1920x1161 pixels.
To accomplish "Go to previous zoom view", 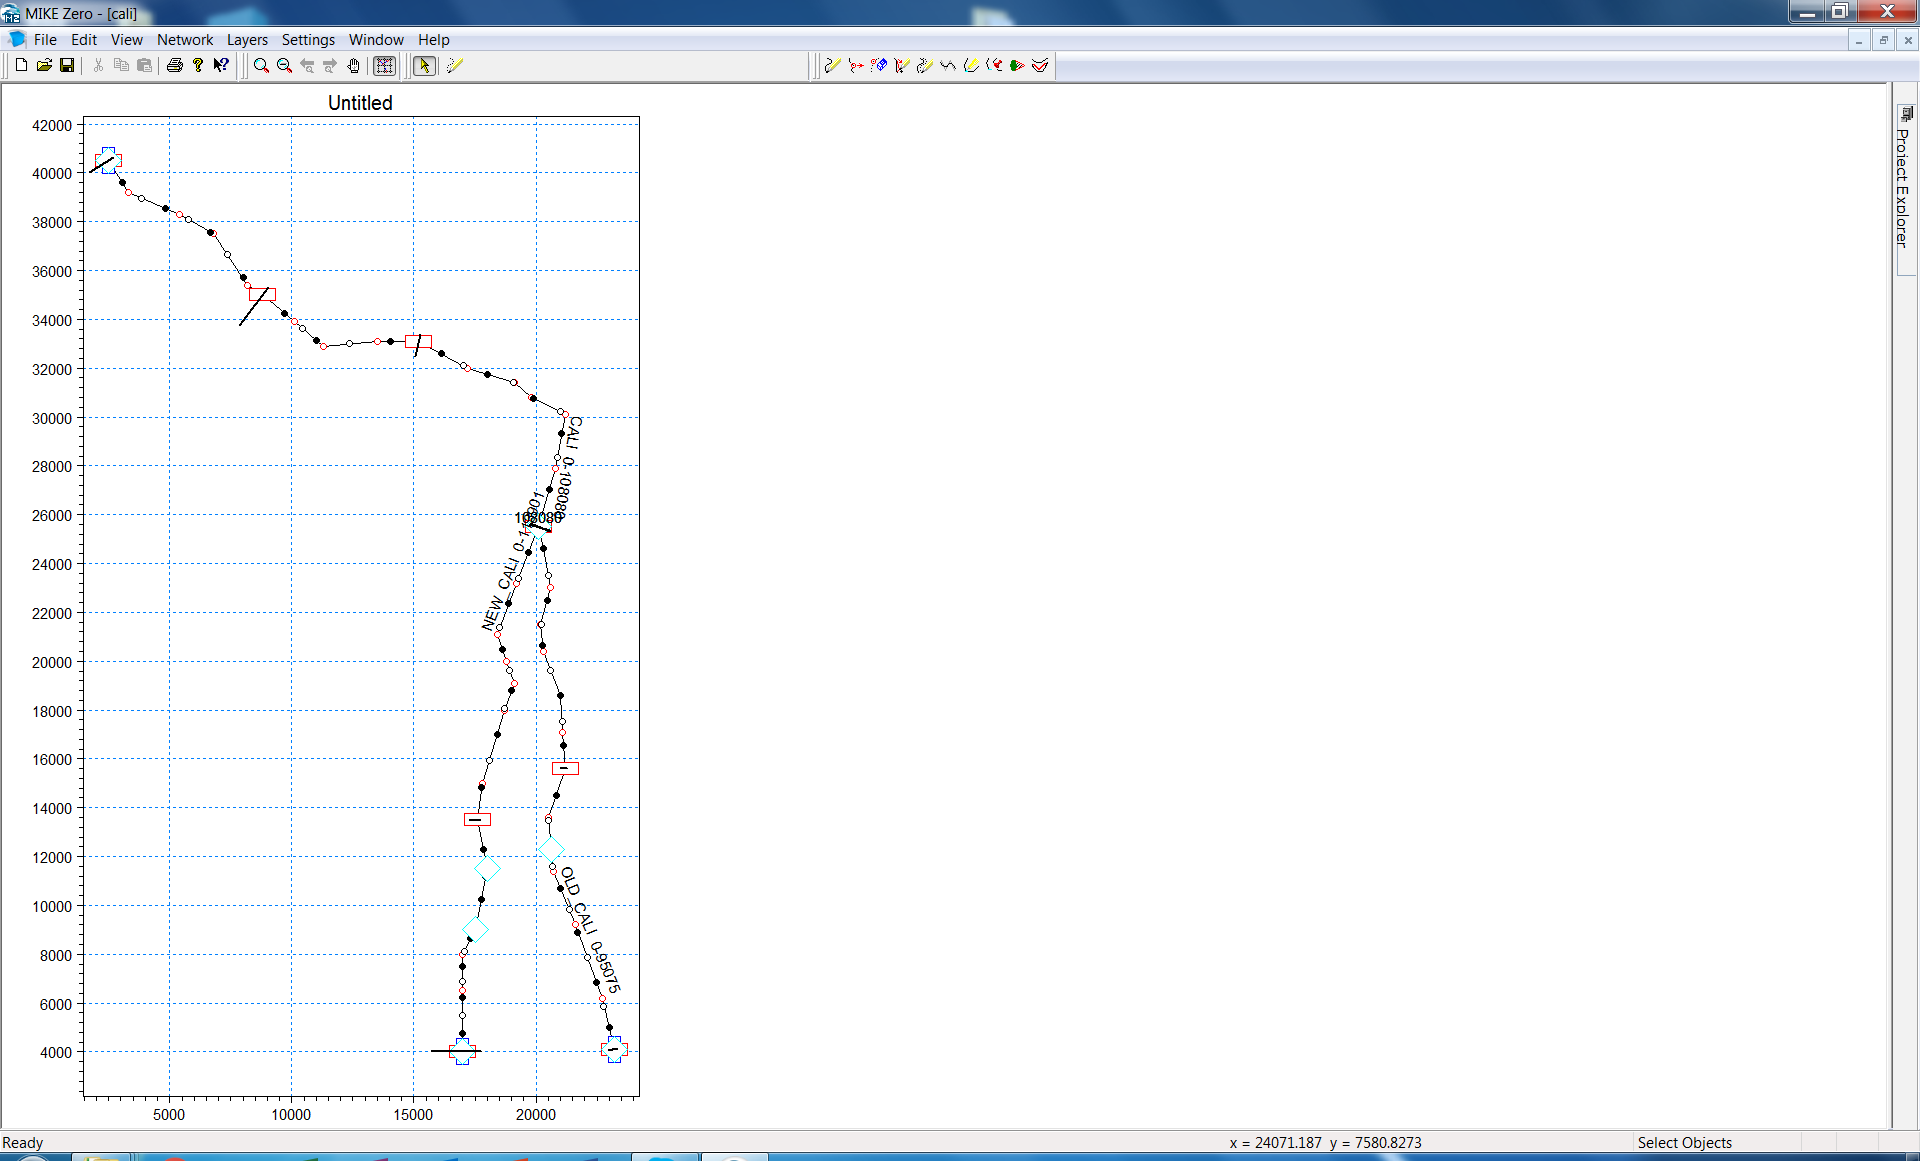I will click(x=307, y=65).
